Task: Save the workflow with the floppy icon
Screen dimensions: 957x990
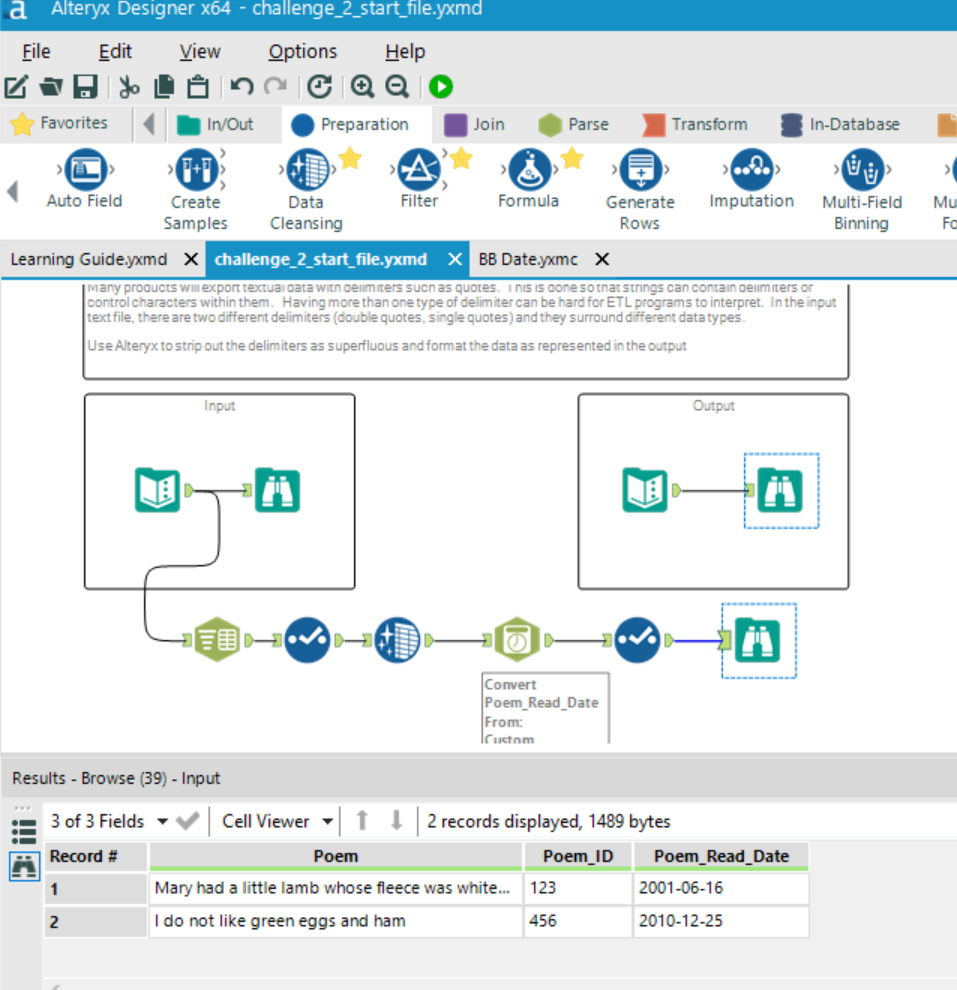Action: click(x=85, y=86)
